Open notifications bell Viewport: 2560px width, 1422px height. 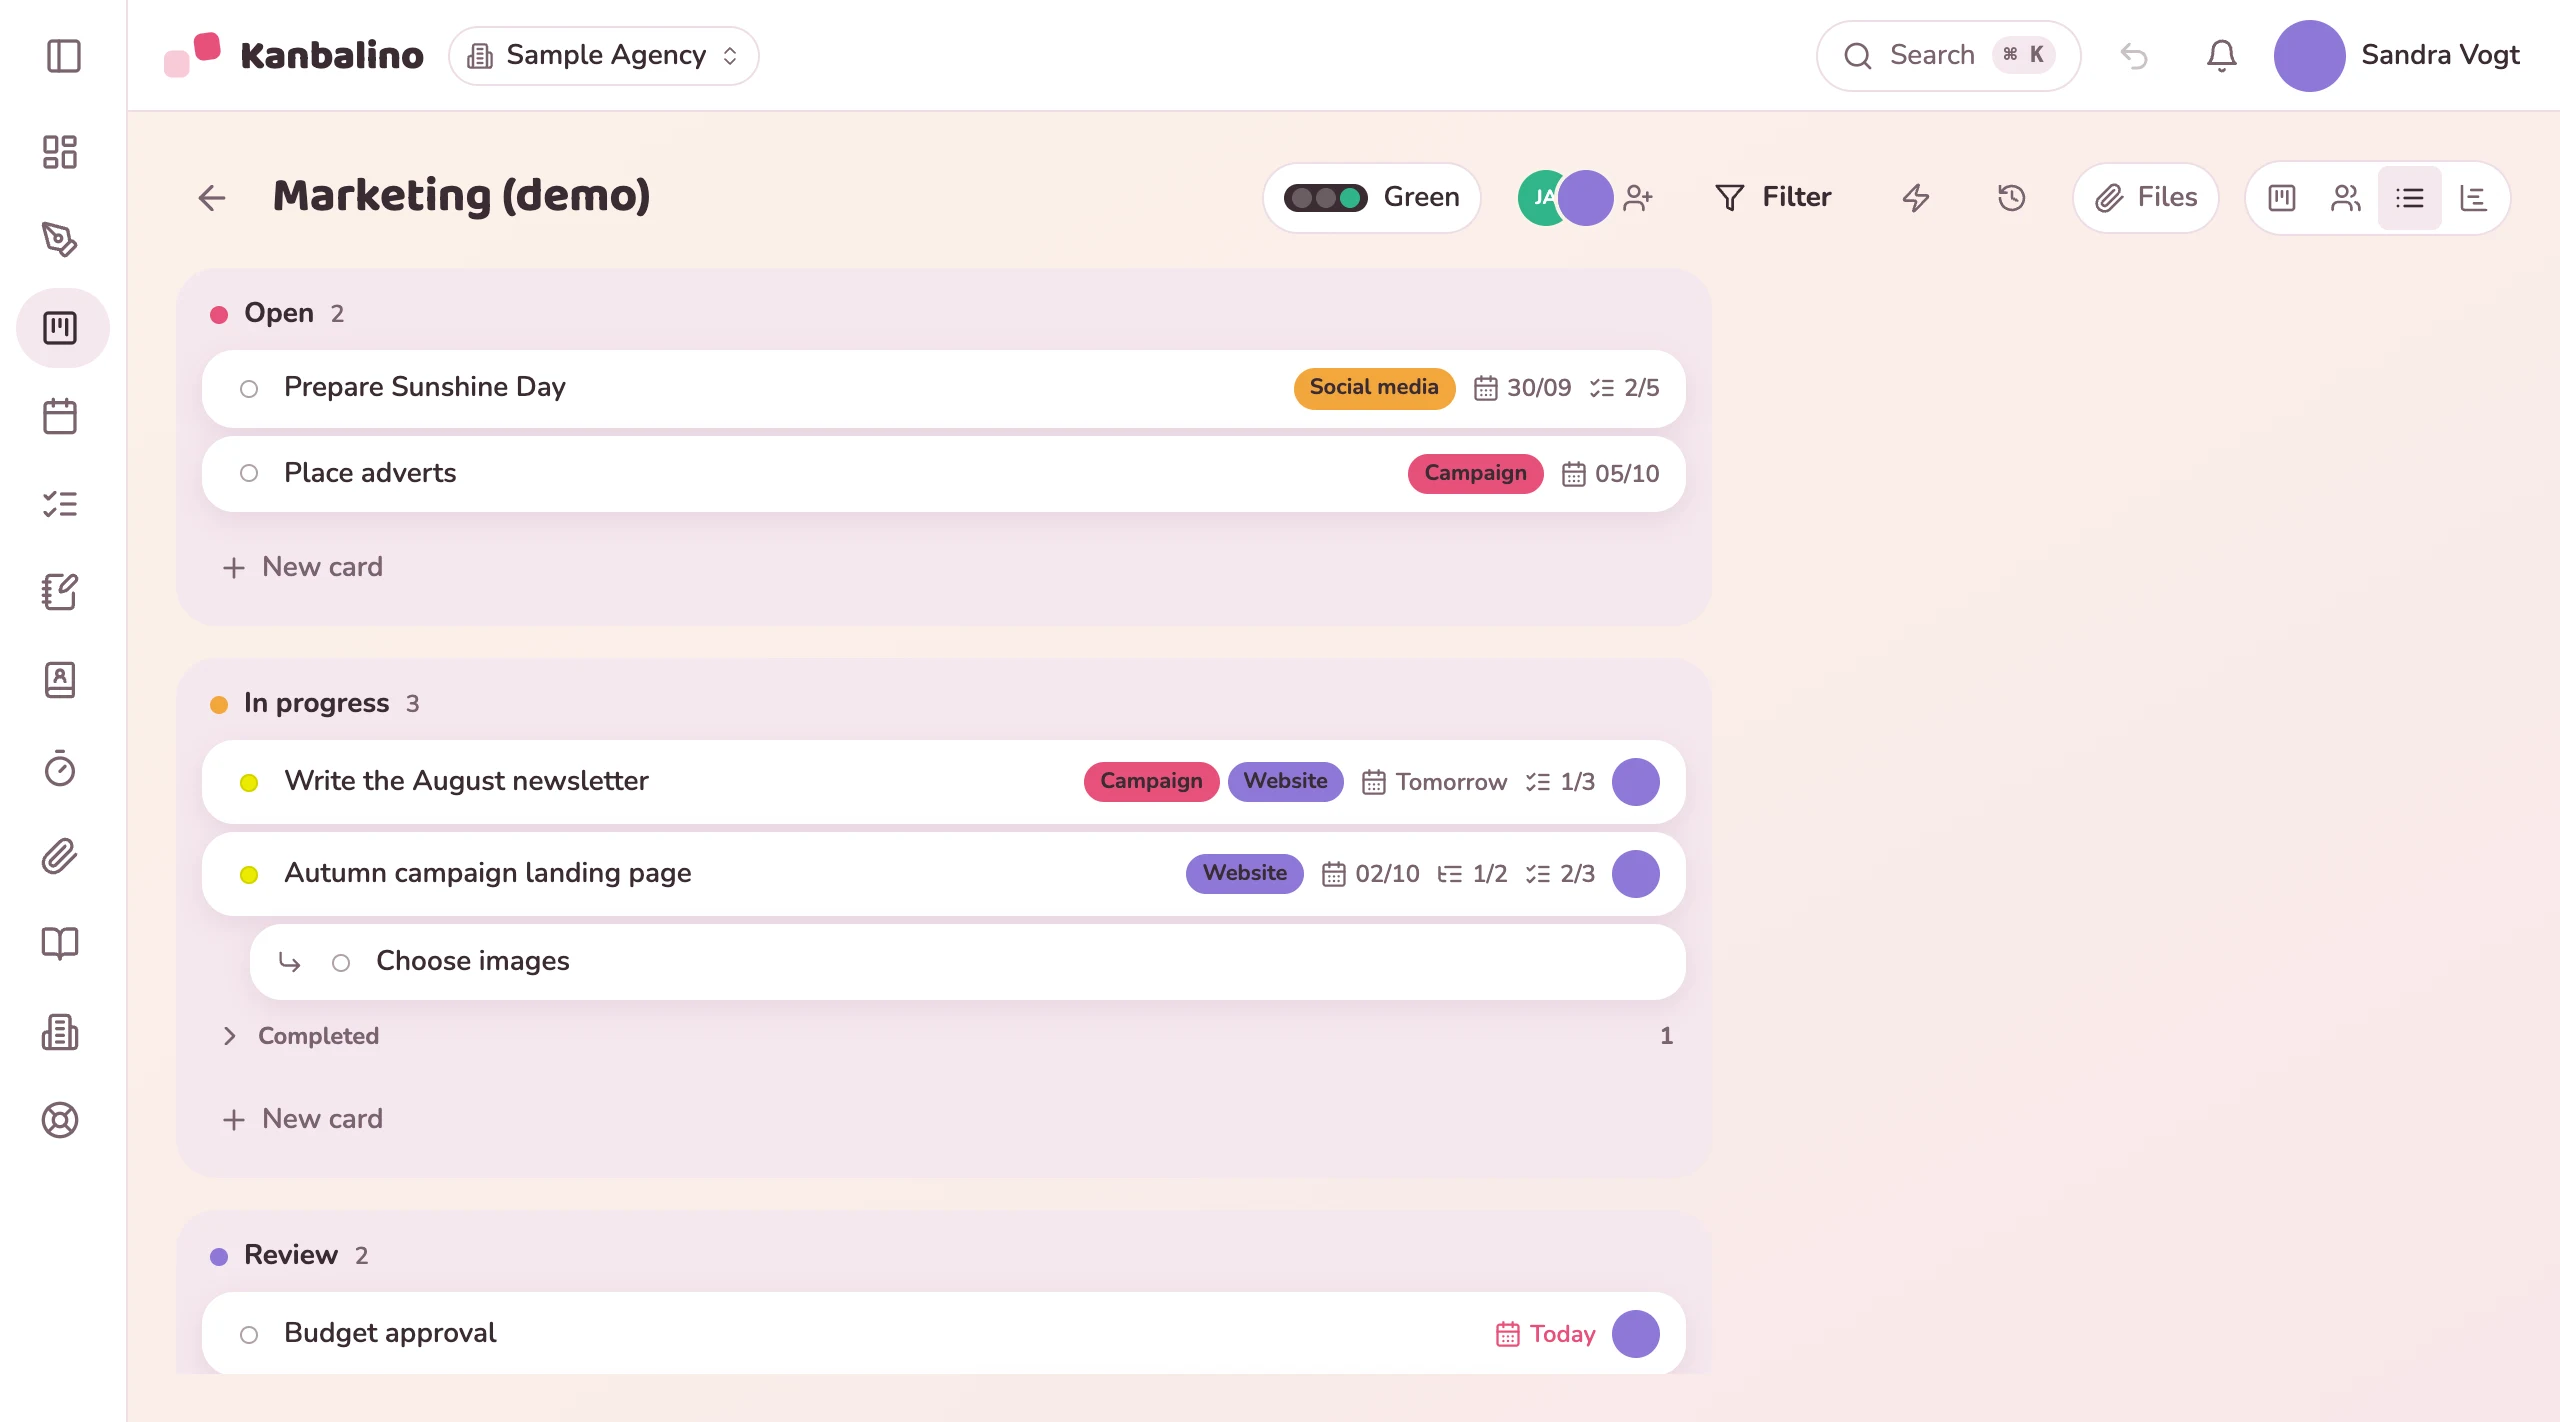2221,56
